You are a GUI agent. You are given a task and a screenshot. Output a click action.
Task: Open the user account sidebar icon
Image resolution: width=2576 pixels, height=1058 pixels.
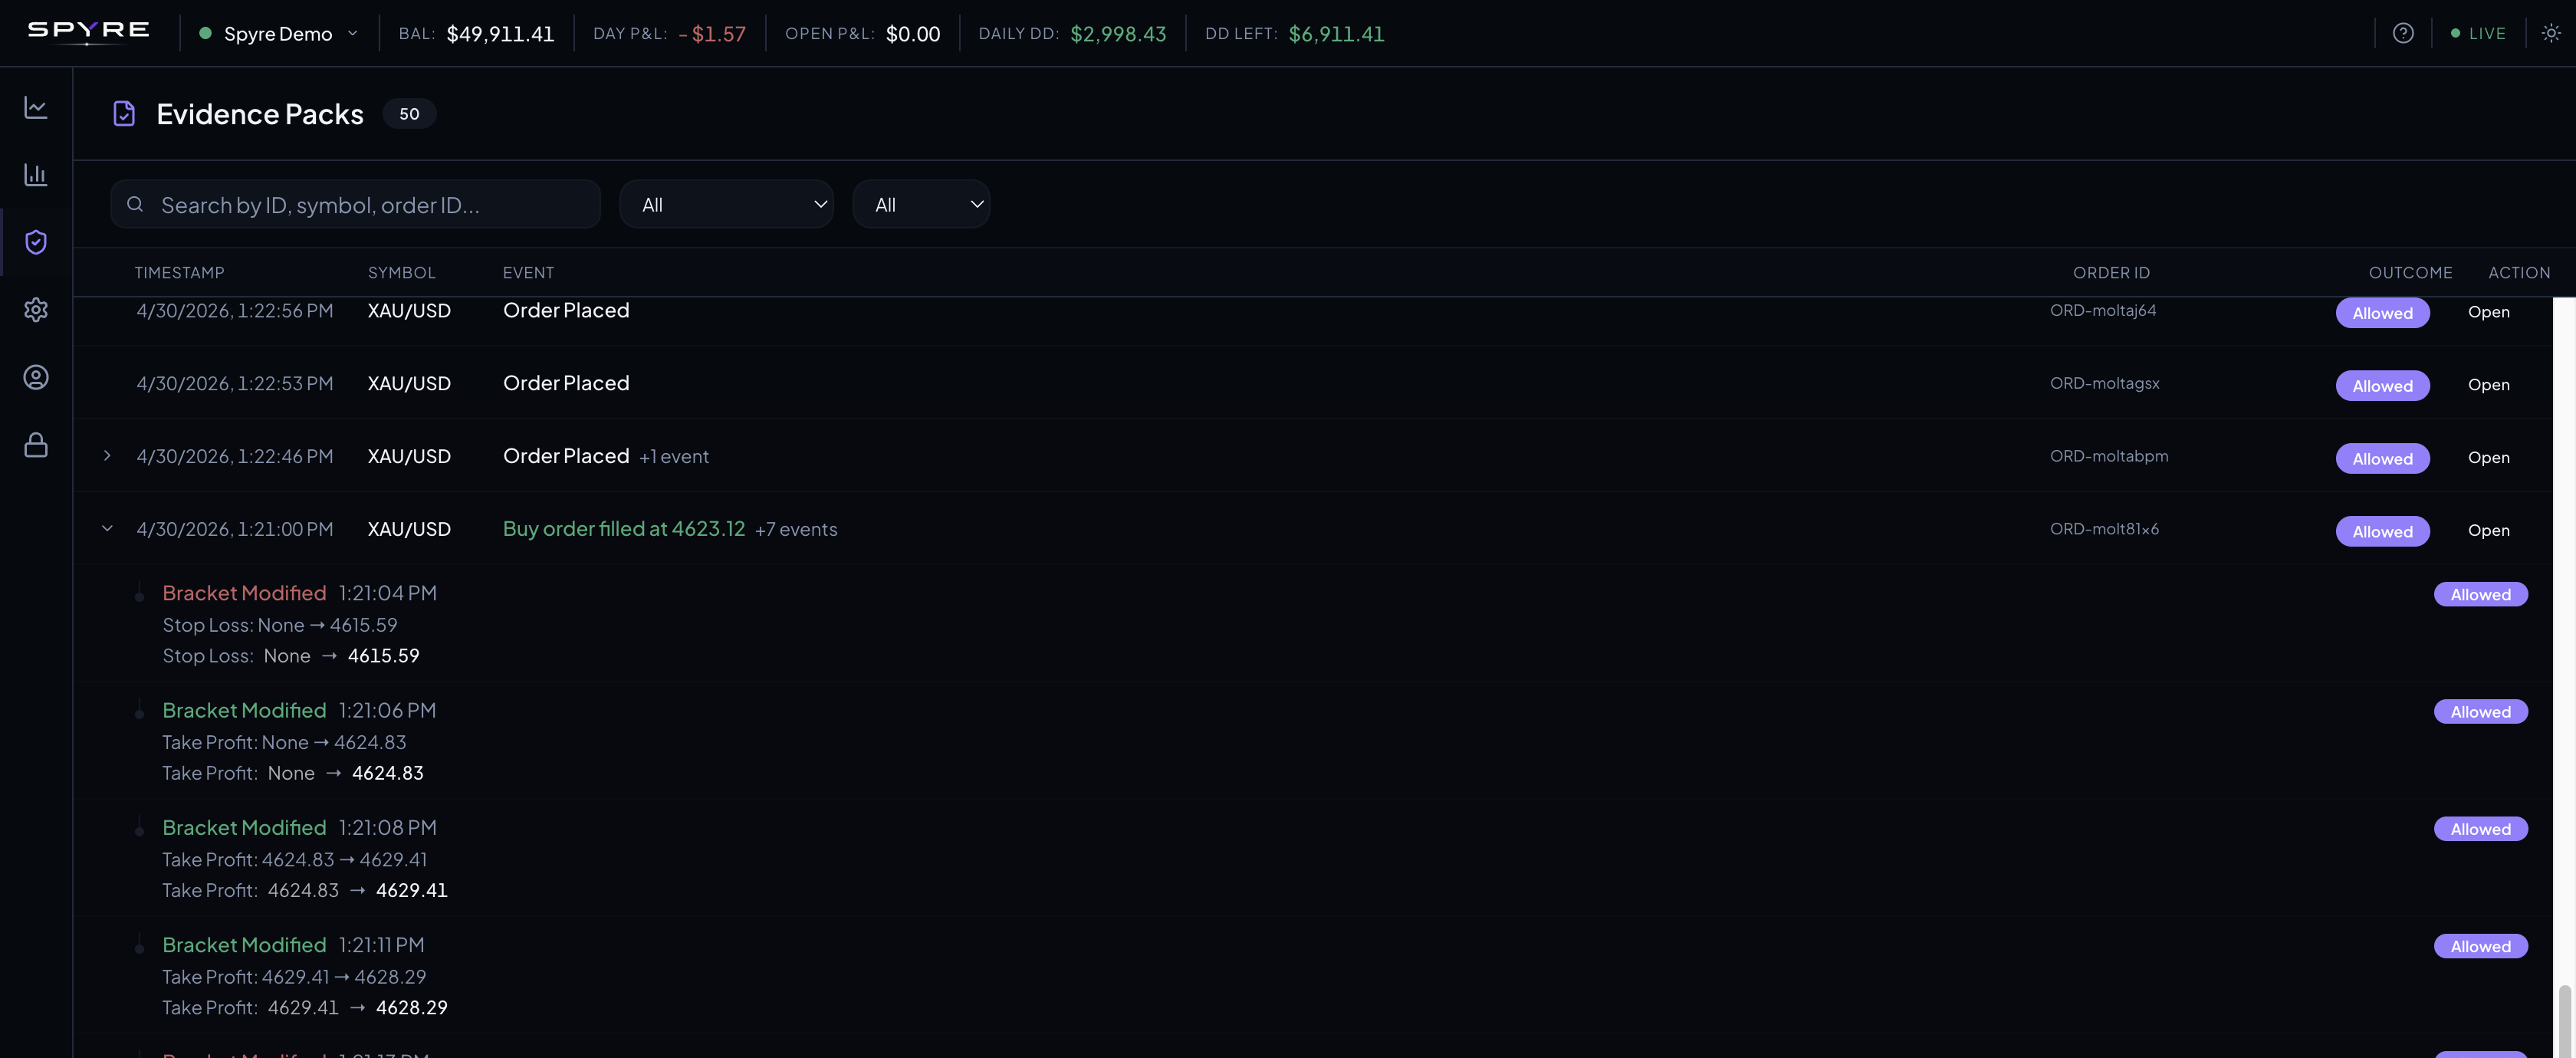click(x=36, y=377)
